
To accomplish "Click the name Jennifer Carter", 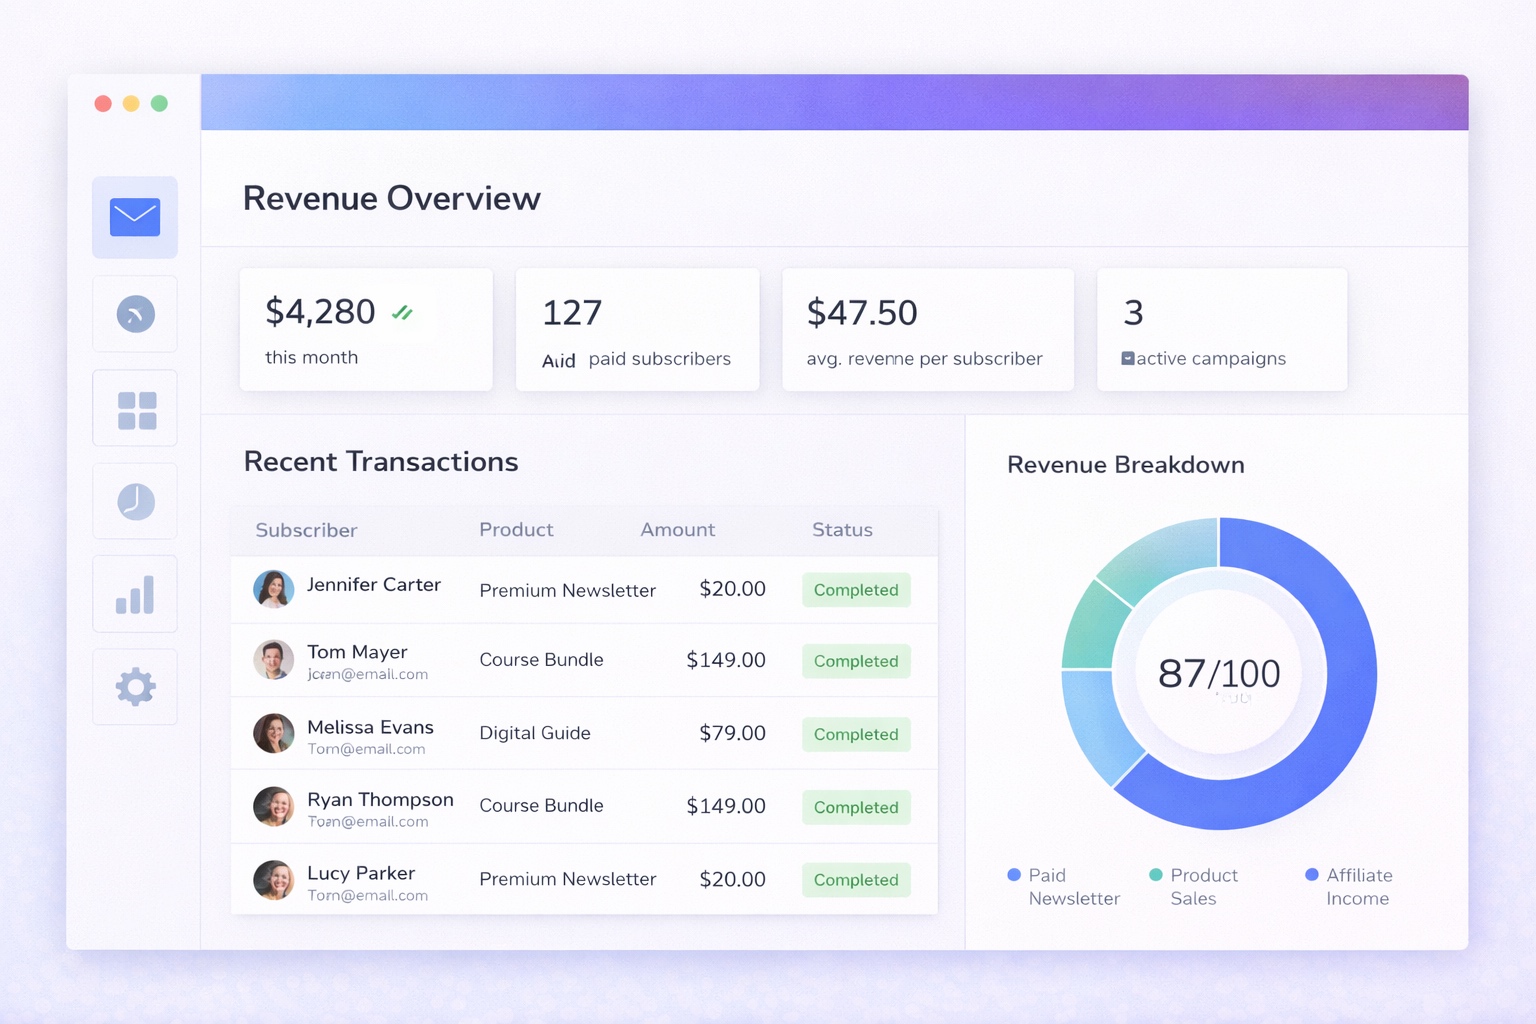I will click(374, 585).
